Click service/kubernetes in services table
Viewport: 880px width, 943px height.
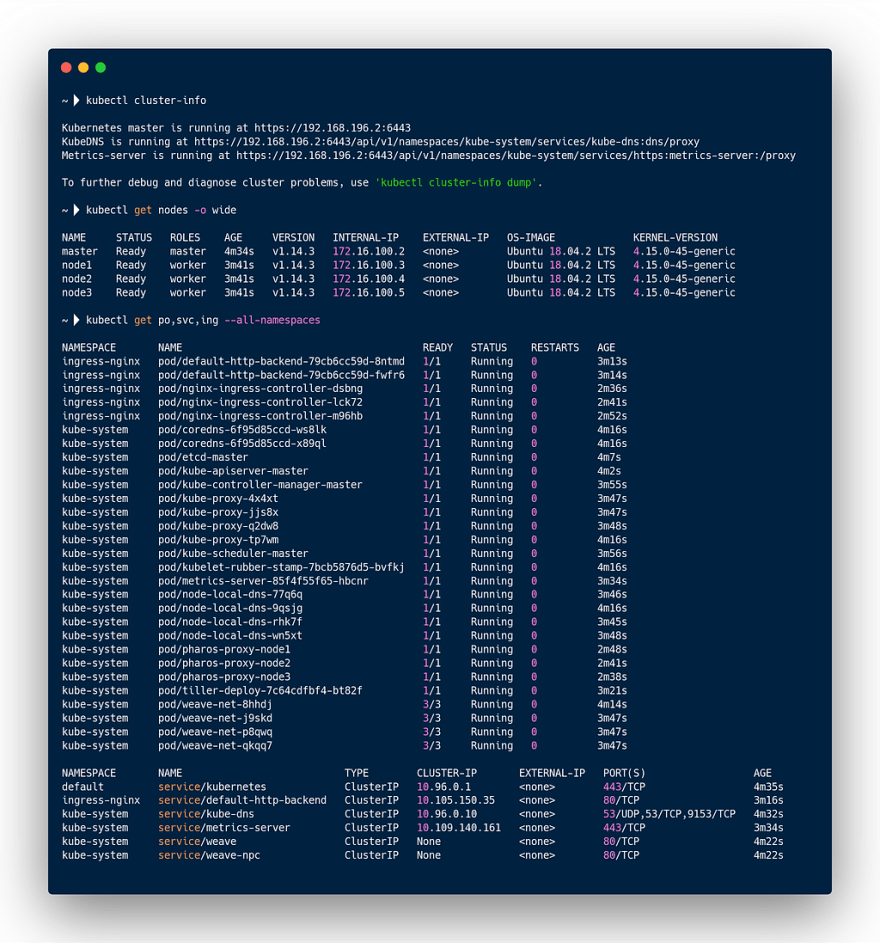(212, 787)
